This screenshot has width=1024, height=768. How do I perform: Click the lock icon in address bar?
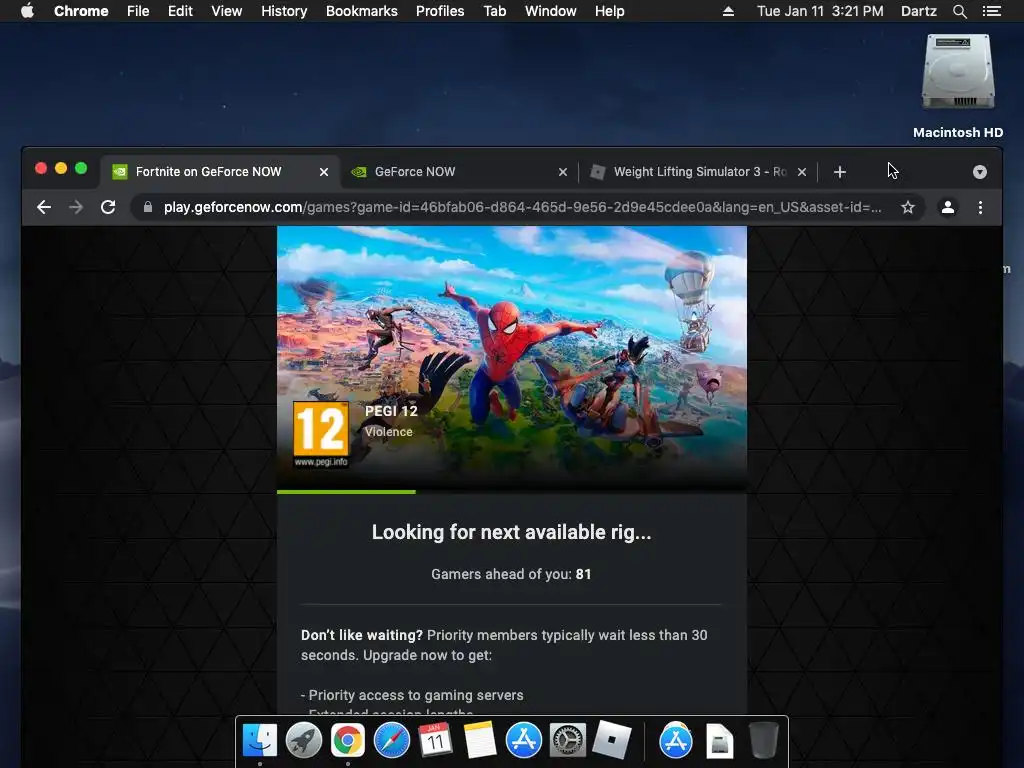point(148,207)
